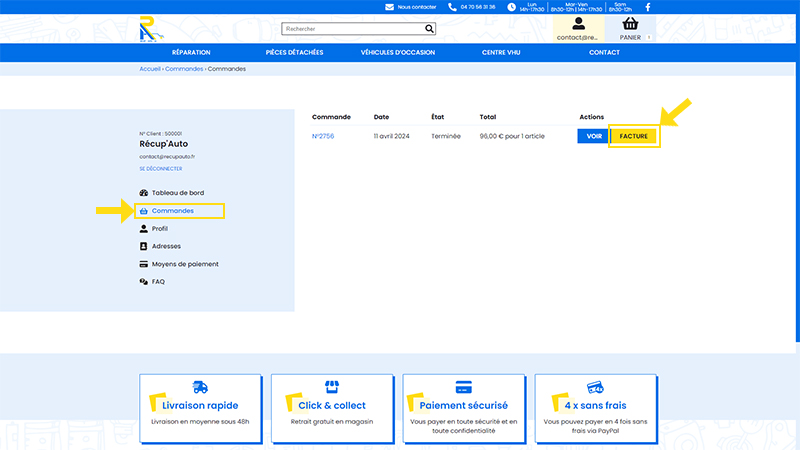Click the Click & collect card title
This screenshot has height=450, width=800.
coord(332,406)
